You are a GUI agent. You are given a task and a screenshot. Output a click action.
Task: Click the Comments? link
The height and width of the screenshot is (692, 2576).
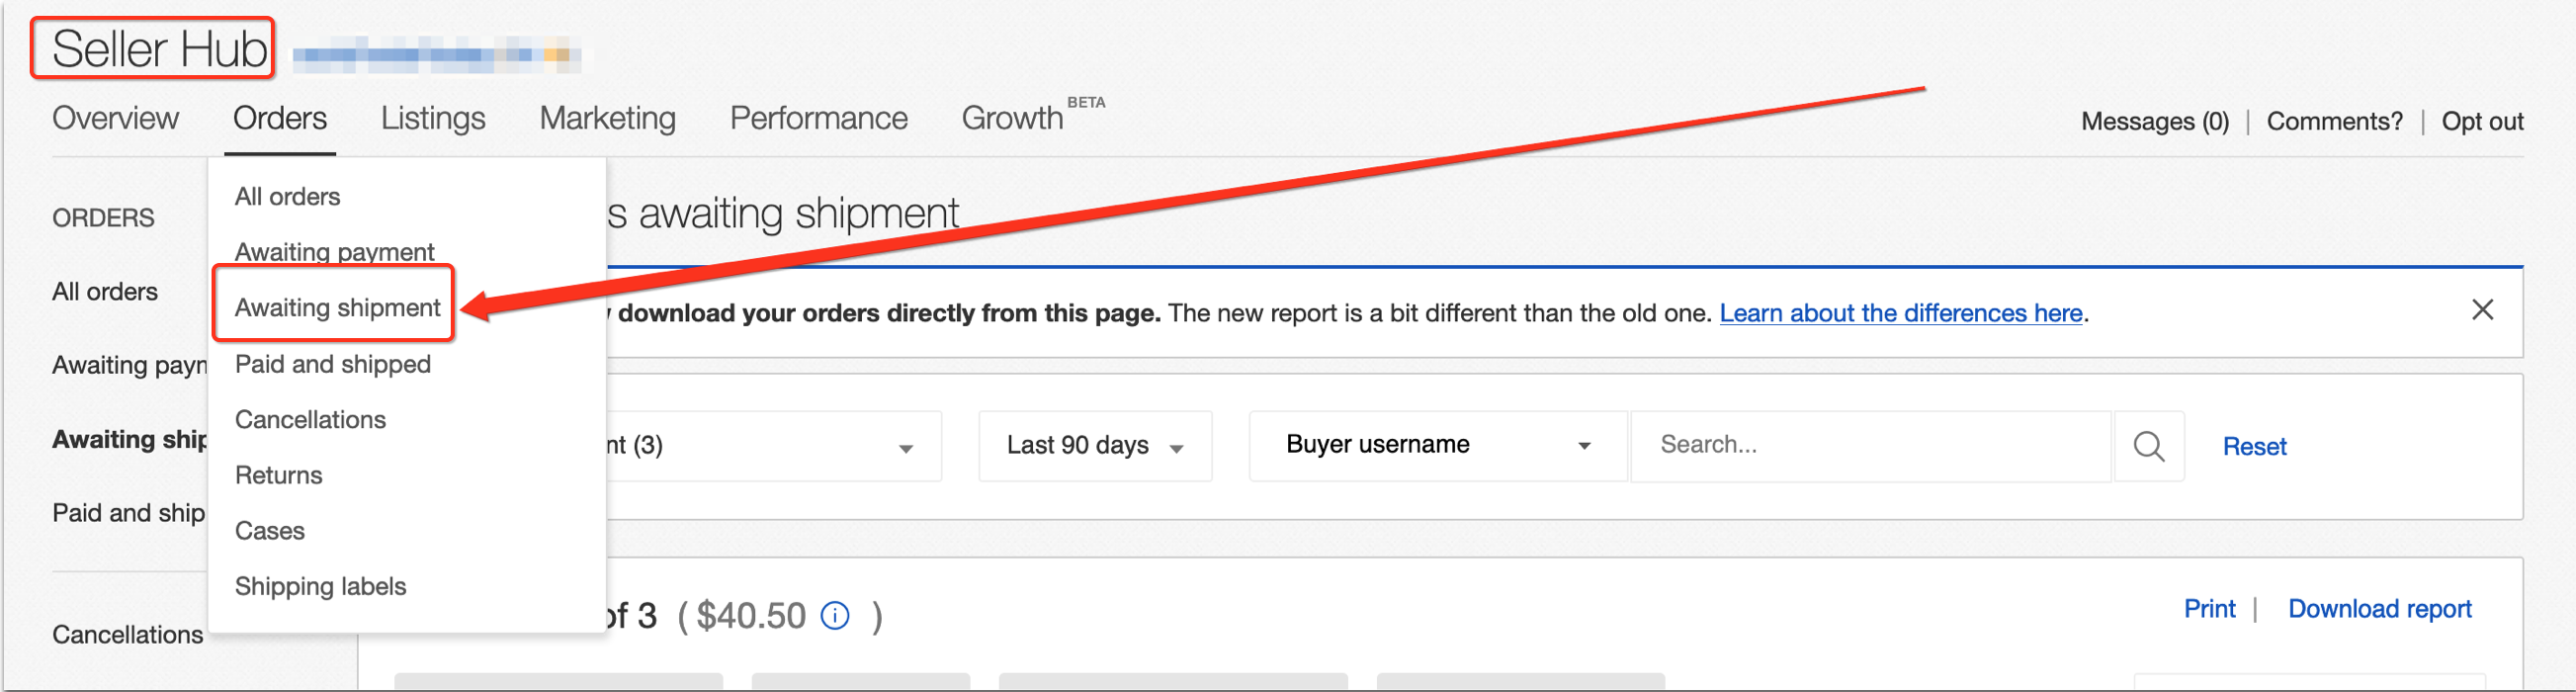pyautogui.click(x=2334, y=122)
